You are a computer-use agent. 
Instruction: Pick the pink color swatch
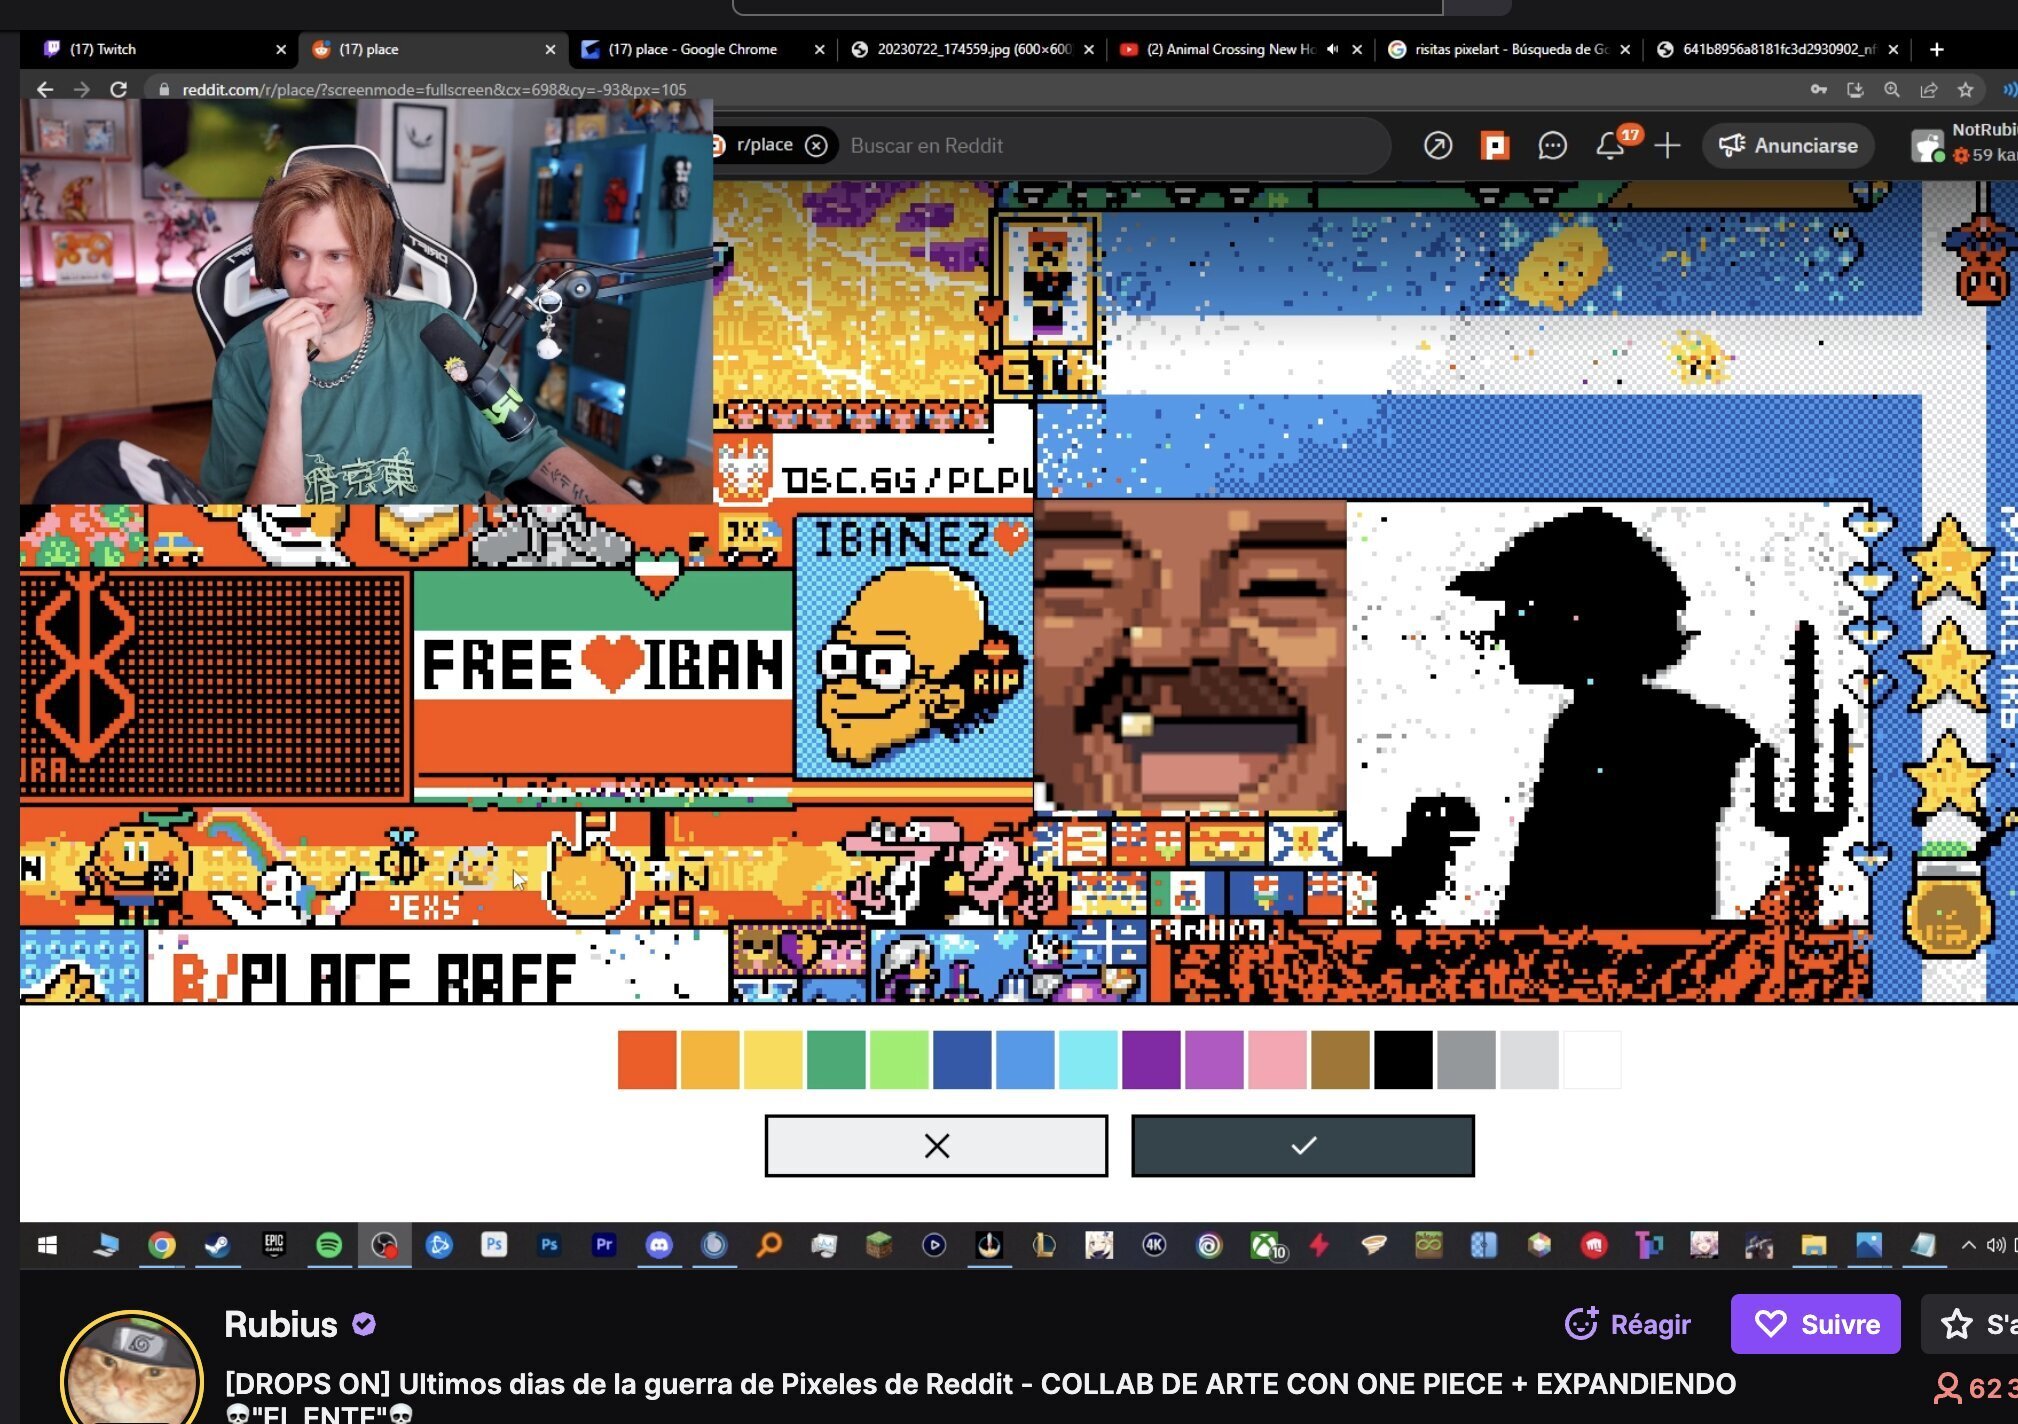click(1277, 1060)
